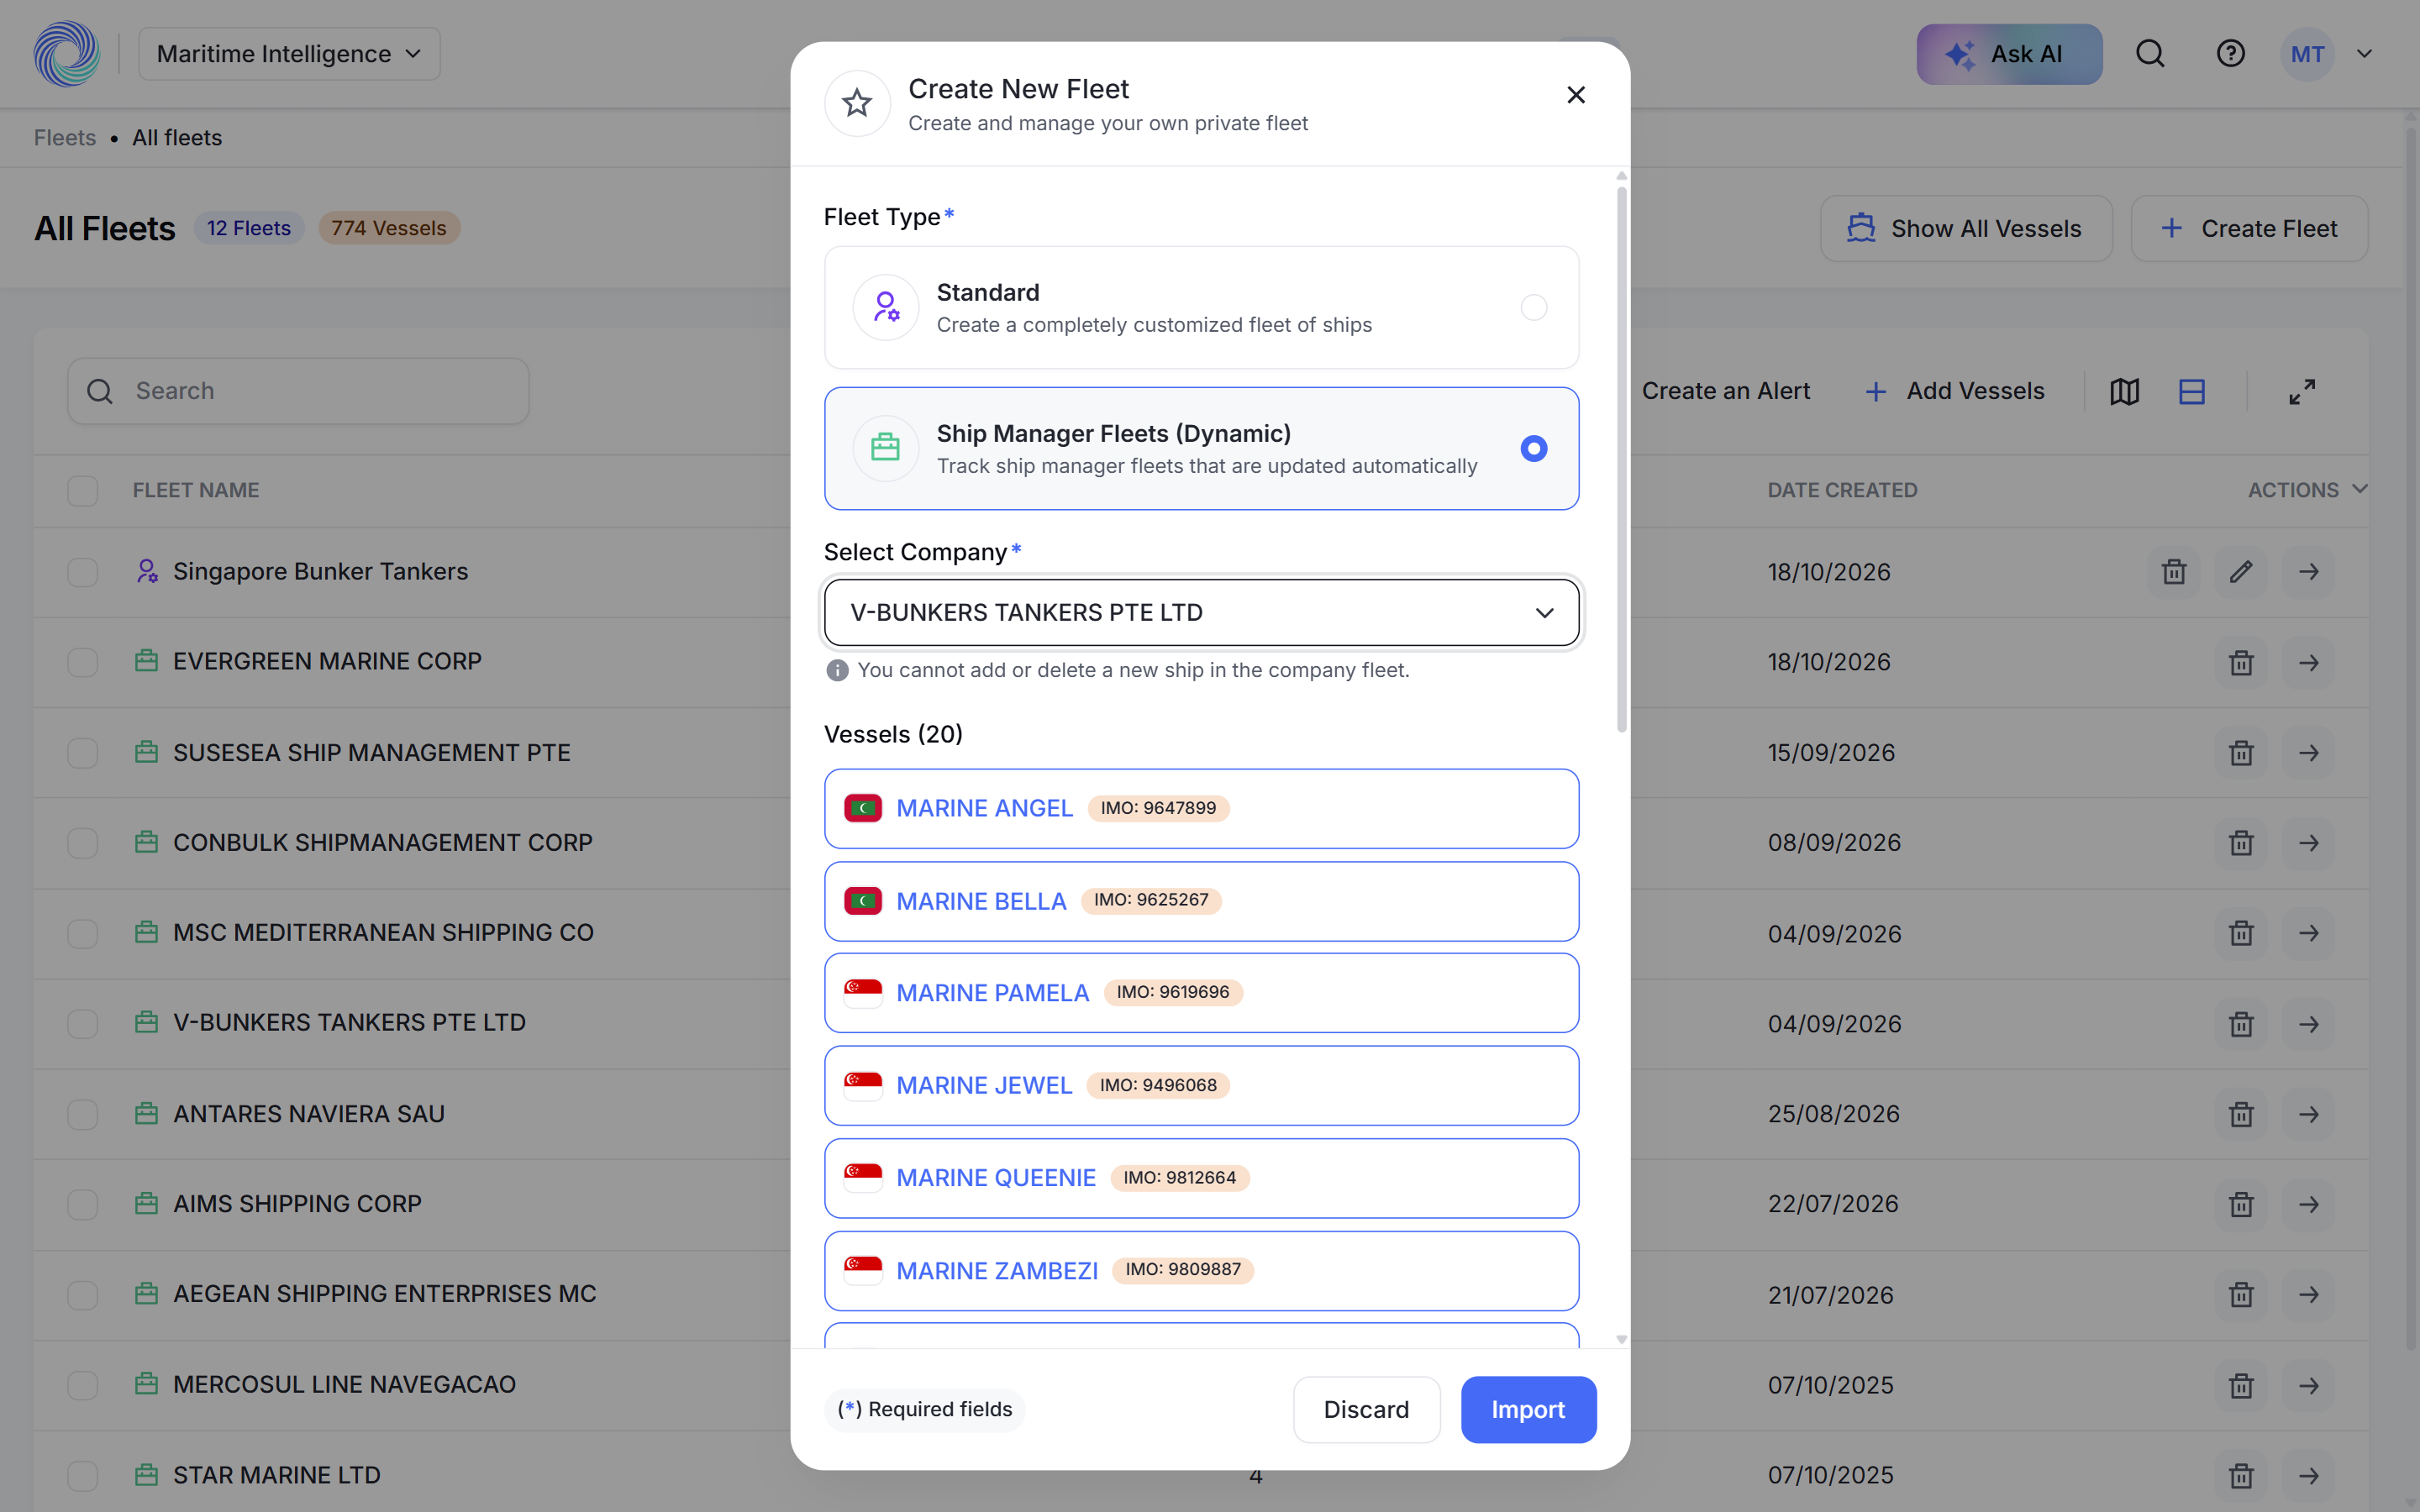
Task: Click the MARINE PAMELA vessel name
Action: point(992,993)
